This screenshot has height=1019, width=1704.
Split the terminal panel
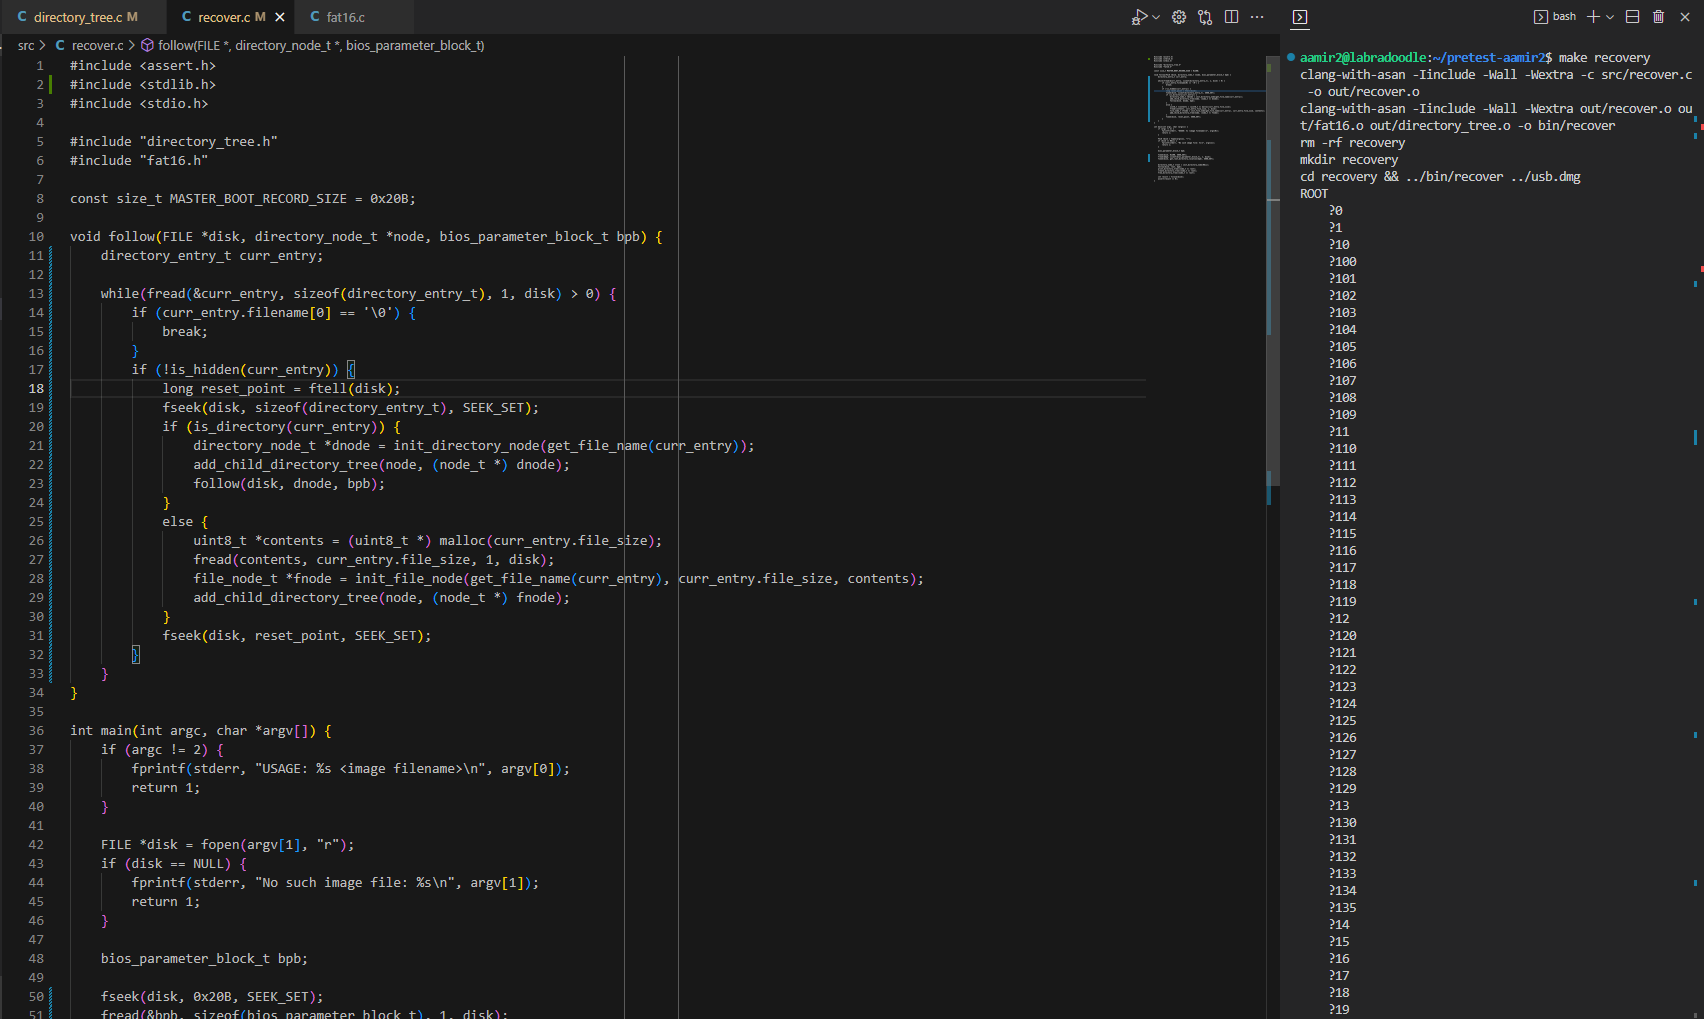pyautogui.click(x=1633, y=17)
